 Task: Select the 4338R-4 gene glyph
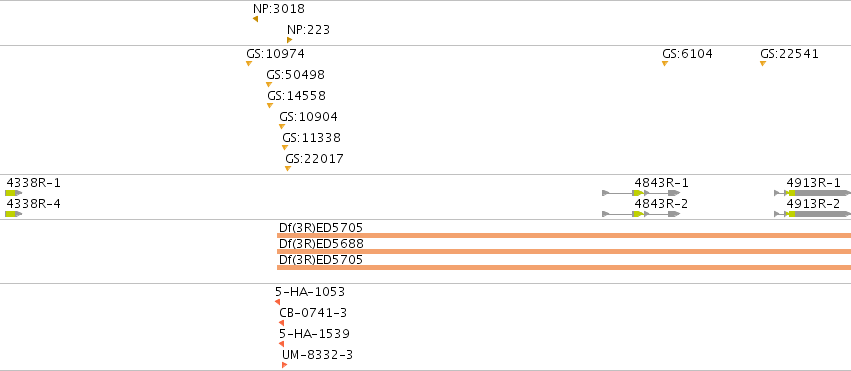[x=14, y=214]
